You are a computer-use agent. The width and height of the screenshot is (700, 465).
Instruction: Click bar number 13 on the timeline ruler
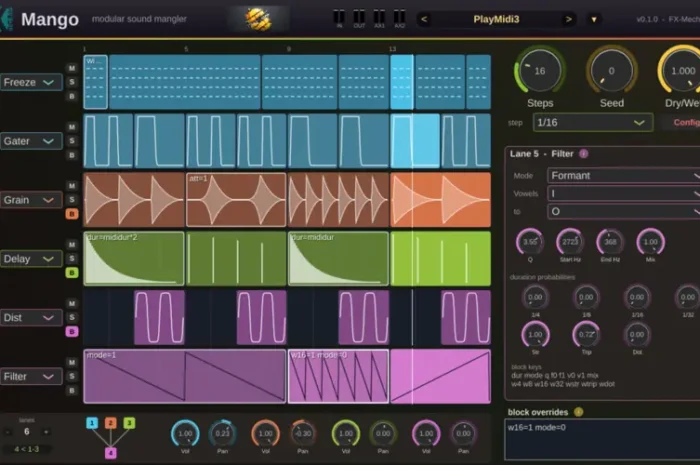[392, 49]
